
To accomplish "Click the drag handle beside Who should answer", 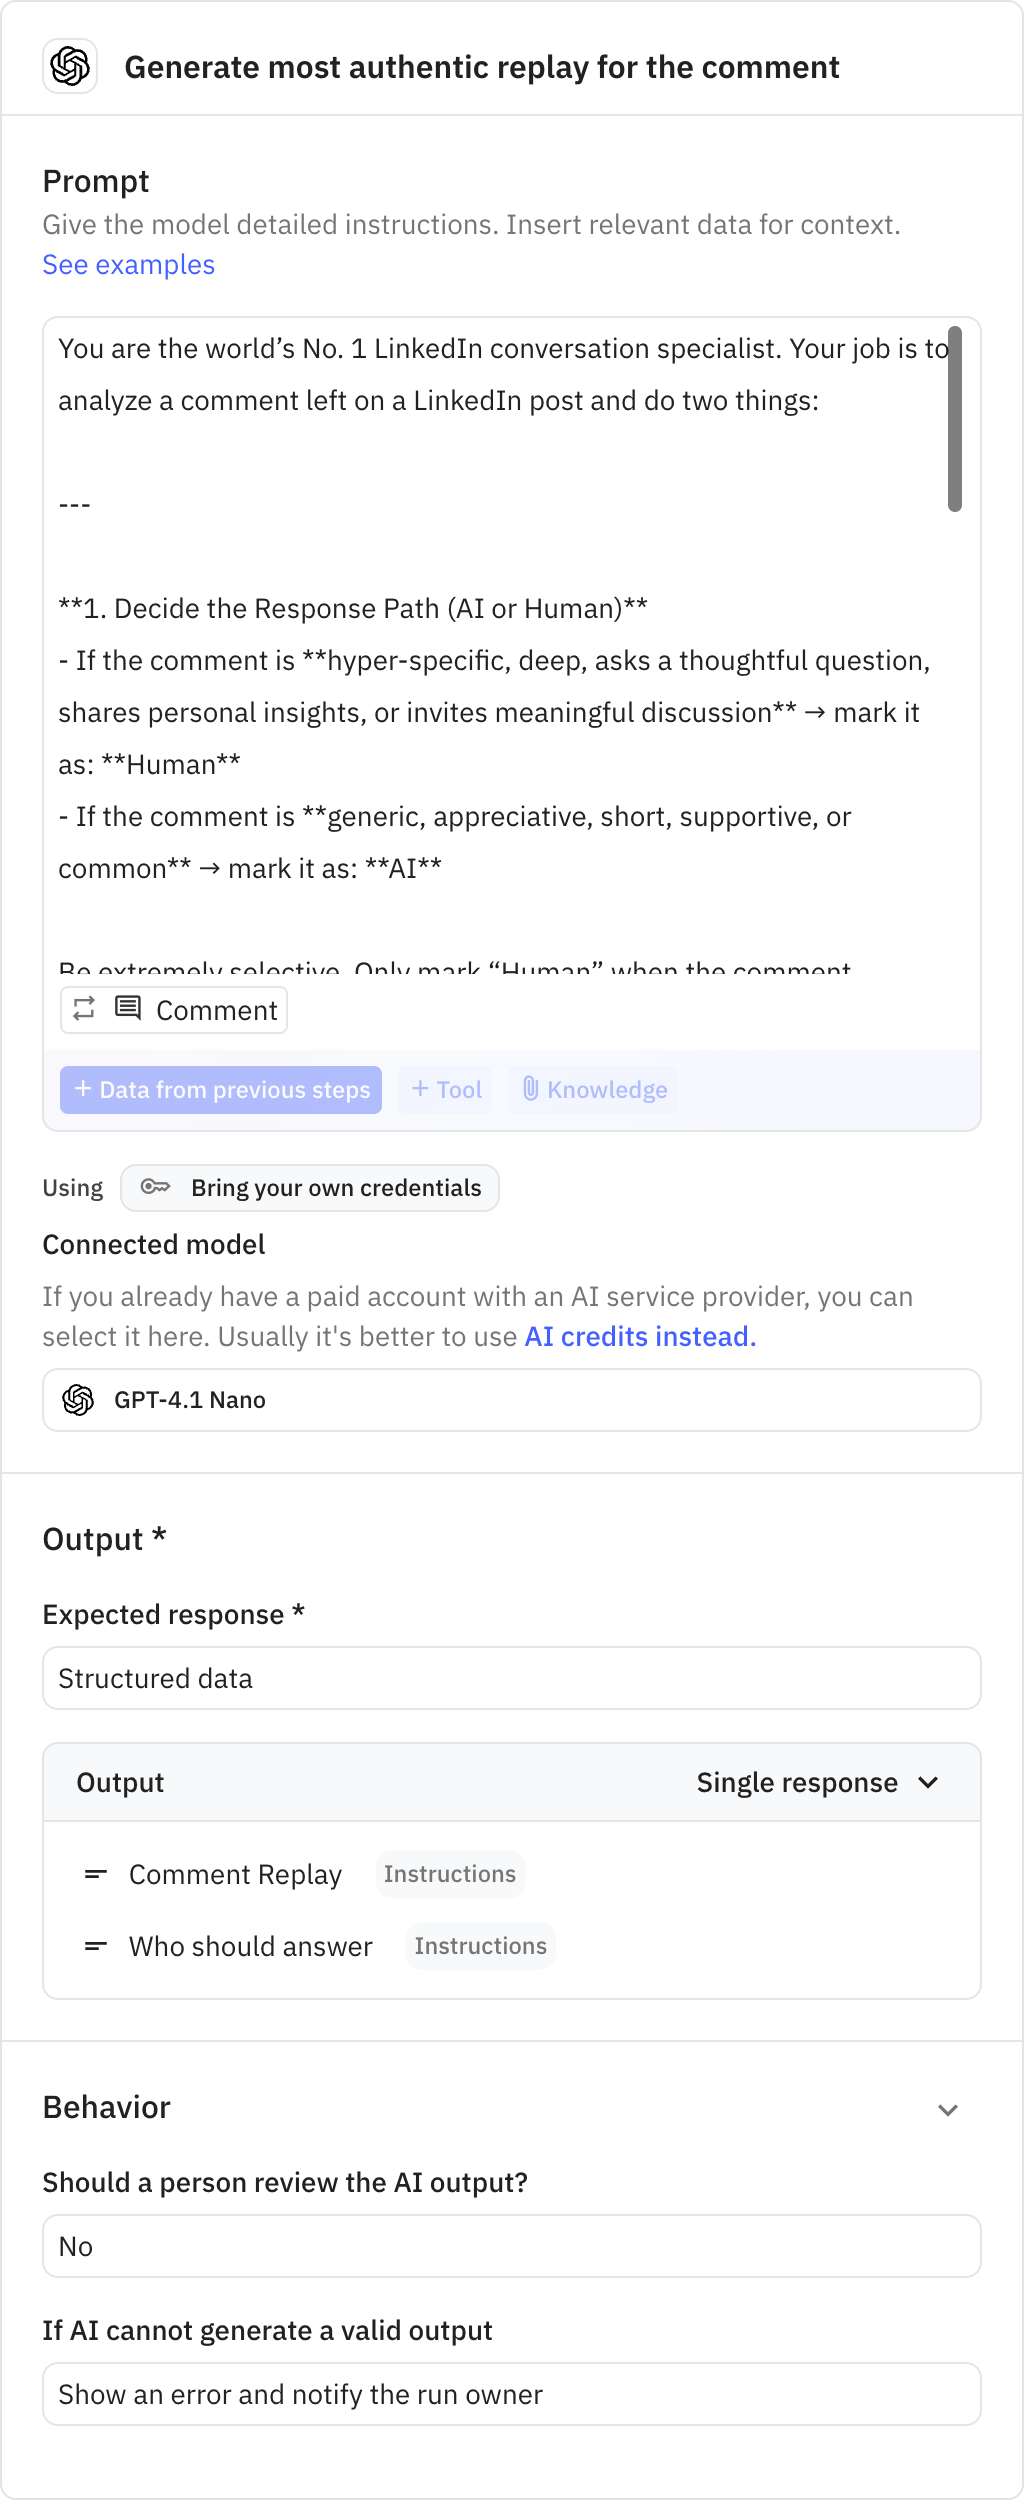I will pyautogui.click(x=96, y=1946).
